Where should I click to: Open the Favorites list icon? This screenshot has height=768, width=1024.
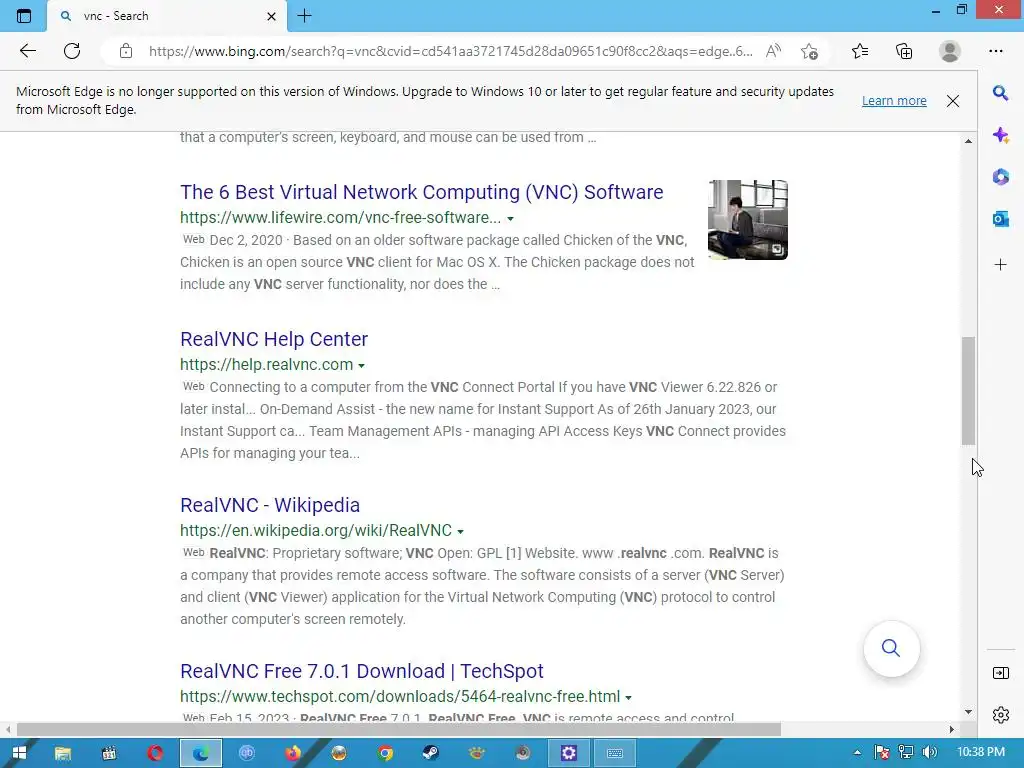(x=860, y=51)
